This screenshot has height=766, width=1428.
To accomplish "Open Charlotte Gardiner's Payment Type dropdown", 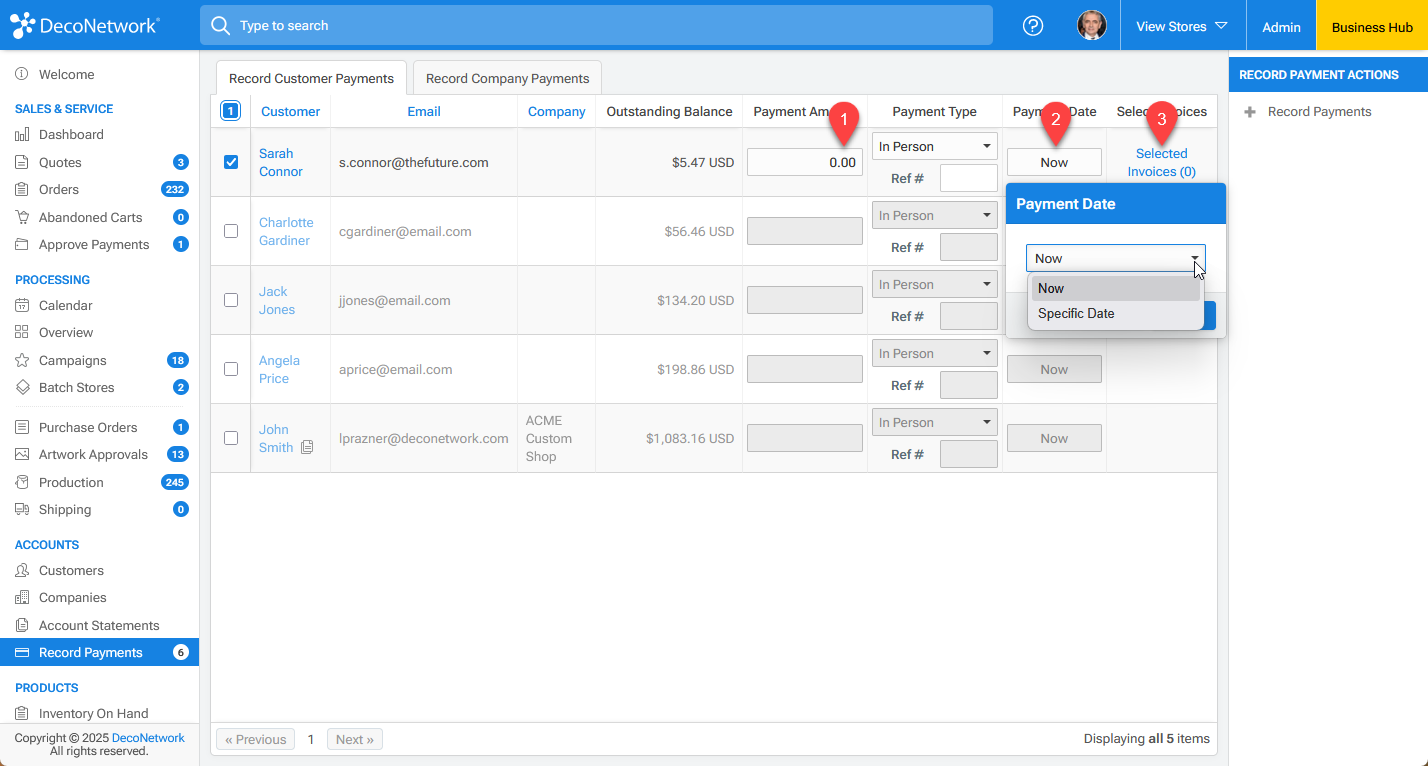I will (x=935, y=215).
